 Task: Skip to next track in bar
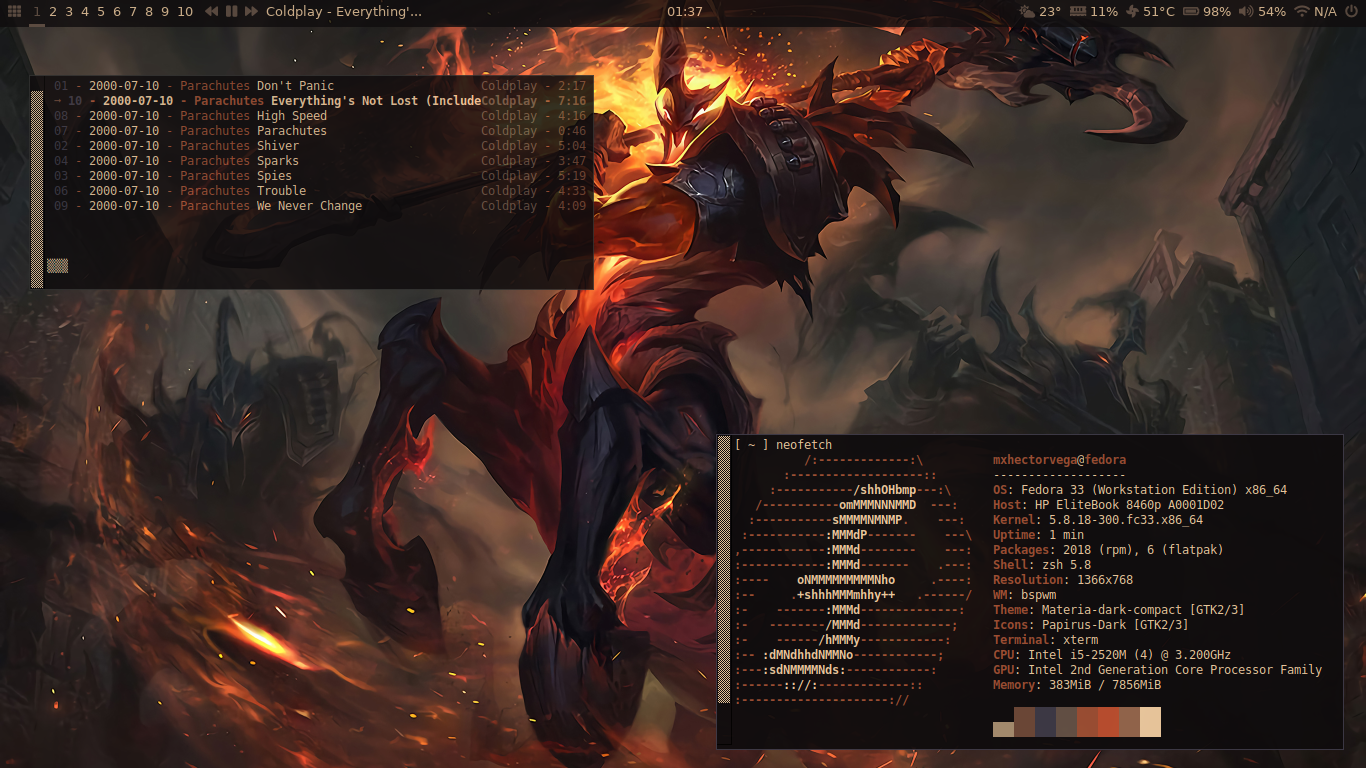(251, 12)
